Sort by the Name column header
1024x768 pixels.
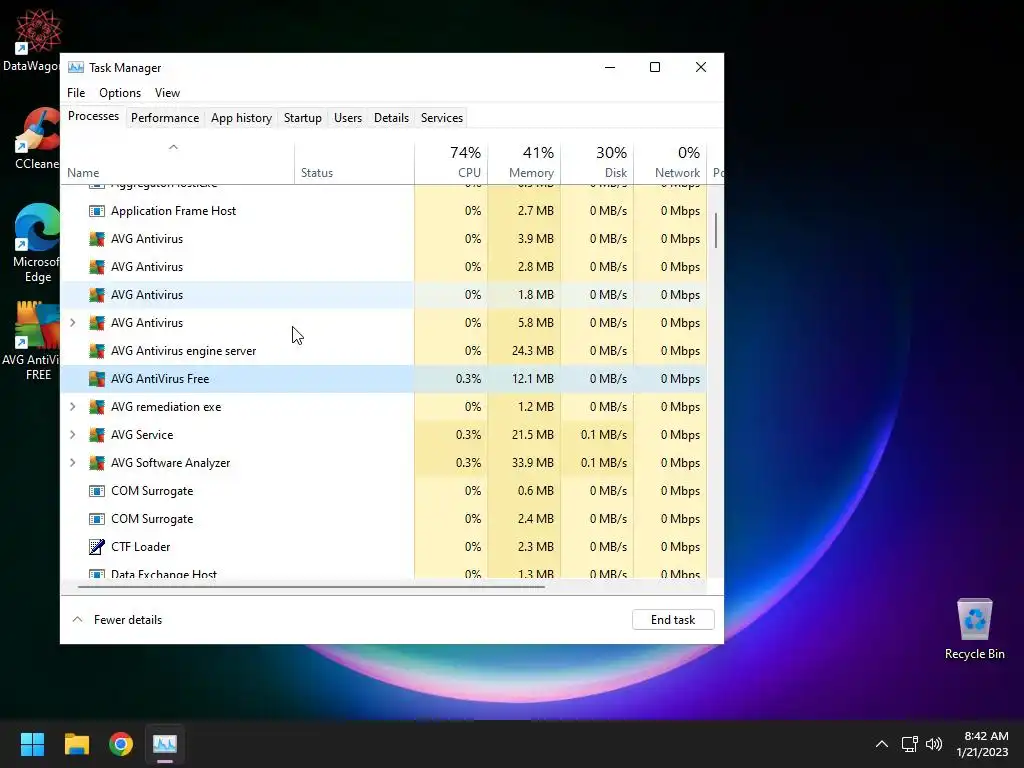pyautogui.click(x=178, y=162)
